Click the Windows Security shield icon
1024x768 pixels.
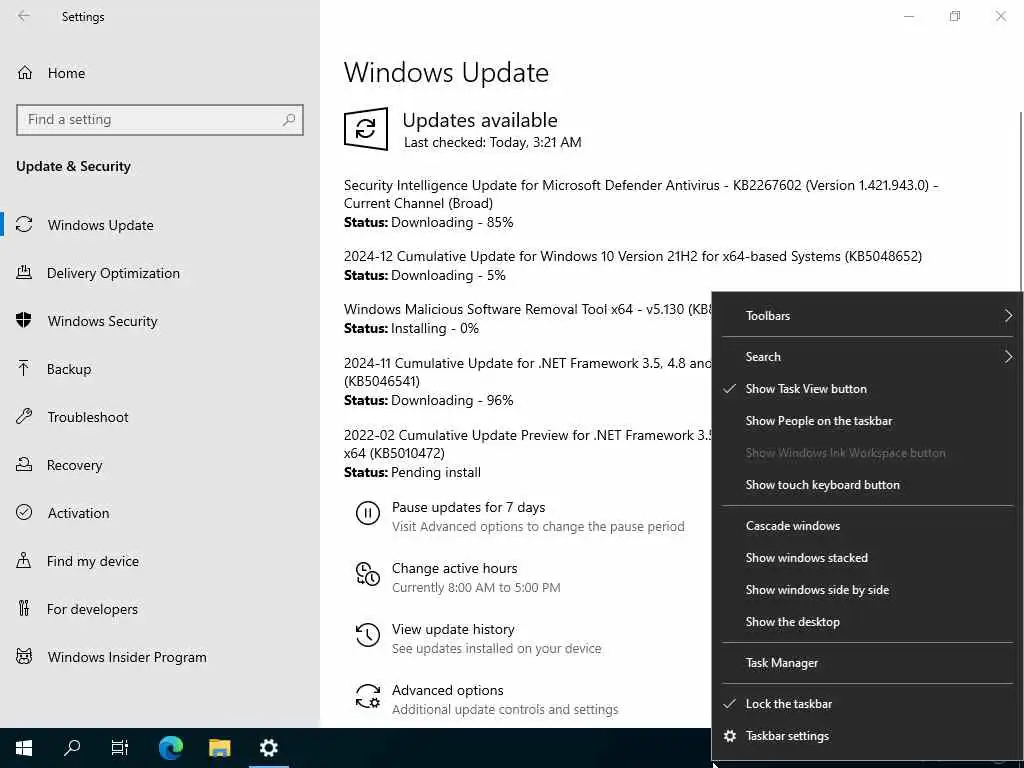click(24, 321)
